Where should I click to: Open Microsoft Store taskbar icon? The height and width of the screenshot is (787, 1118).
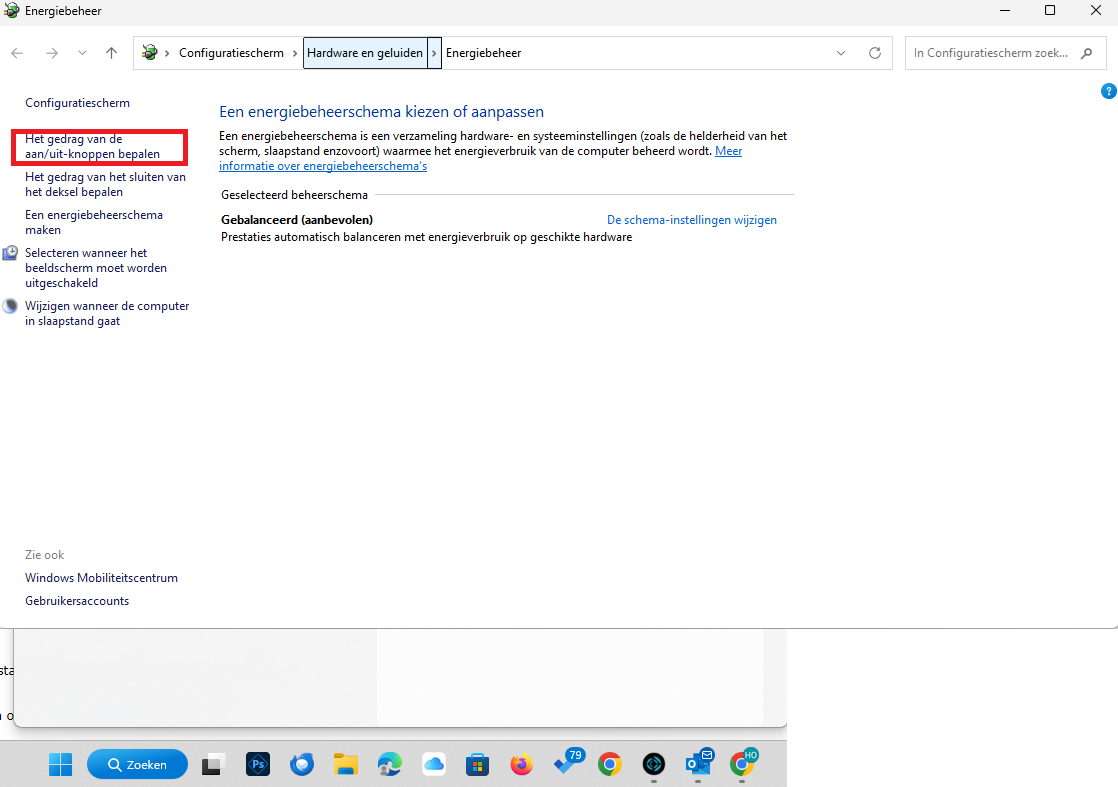pyautogui.click(x=477, y=765)
